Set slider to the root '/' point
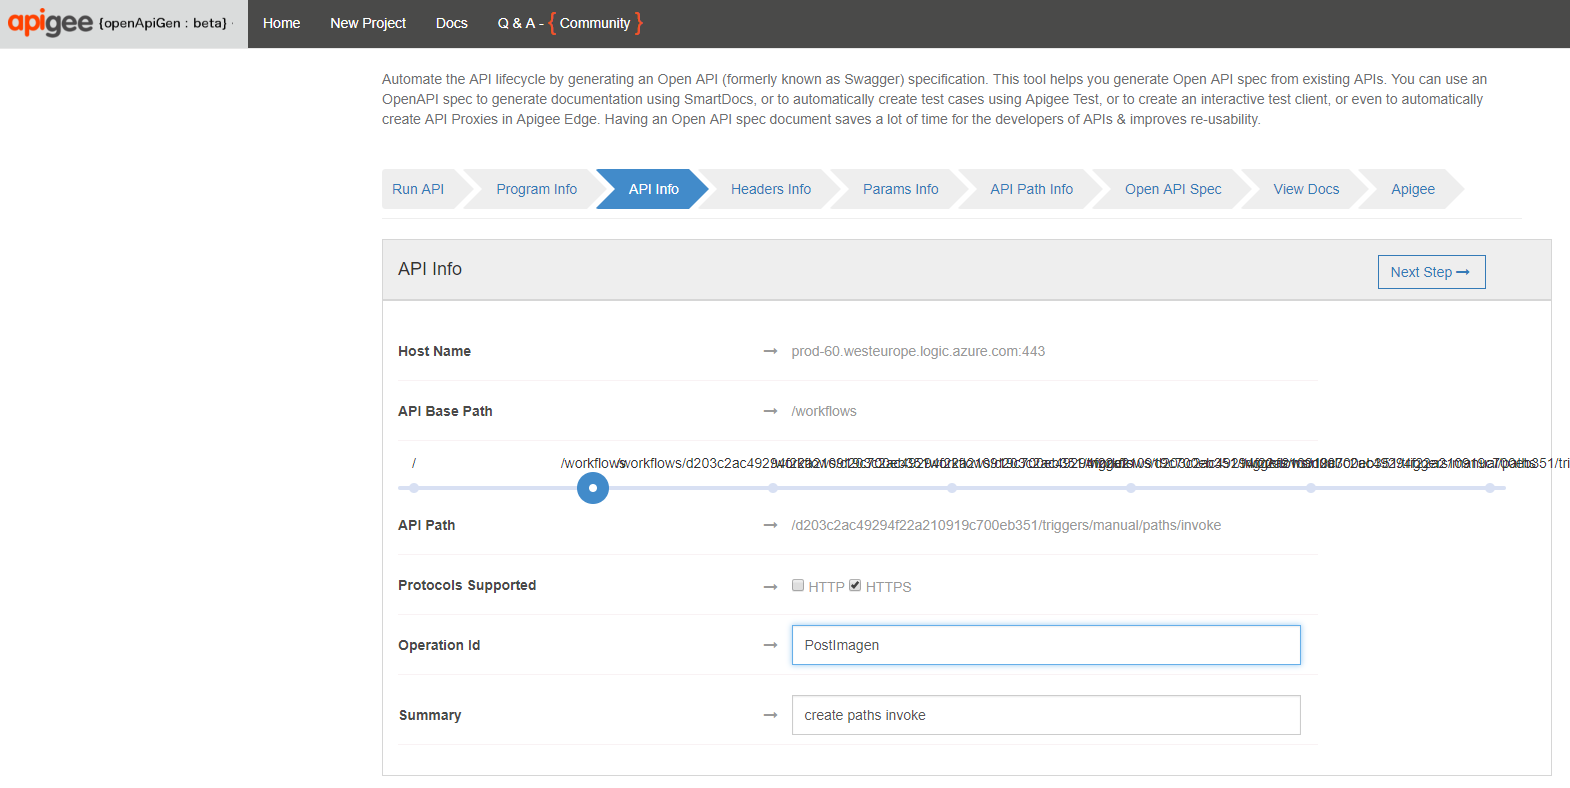This screenshot has width=1570, height=788. point(414,488)
